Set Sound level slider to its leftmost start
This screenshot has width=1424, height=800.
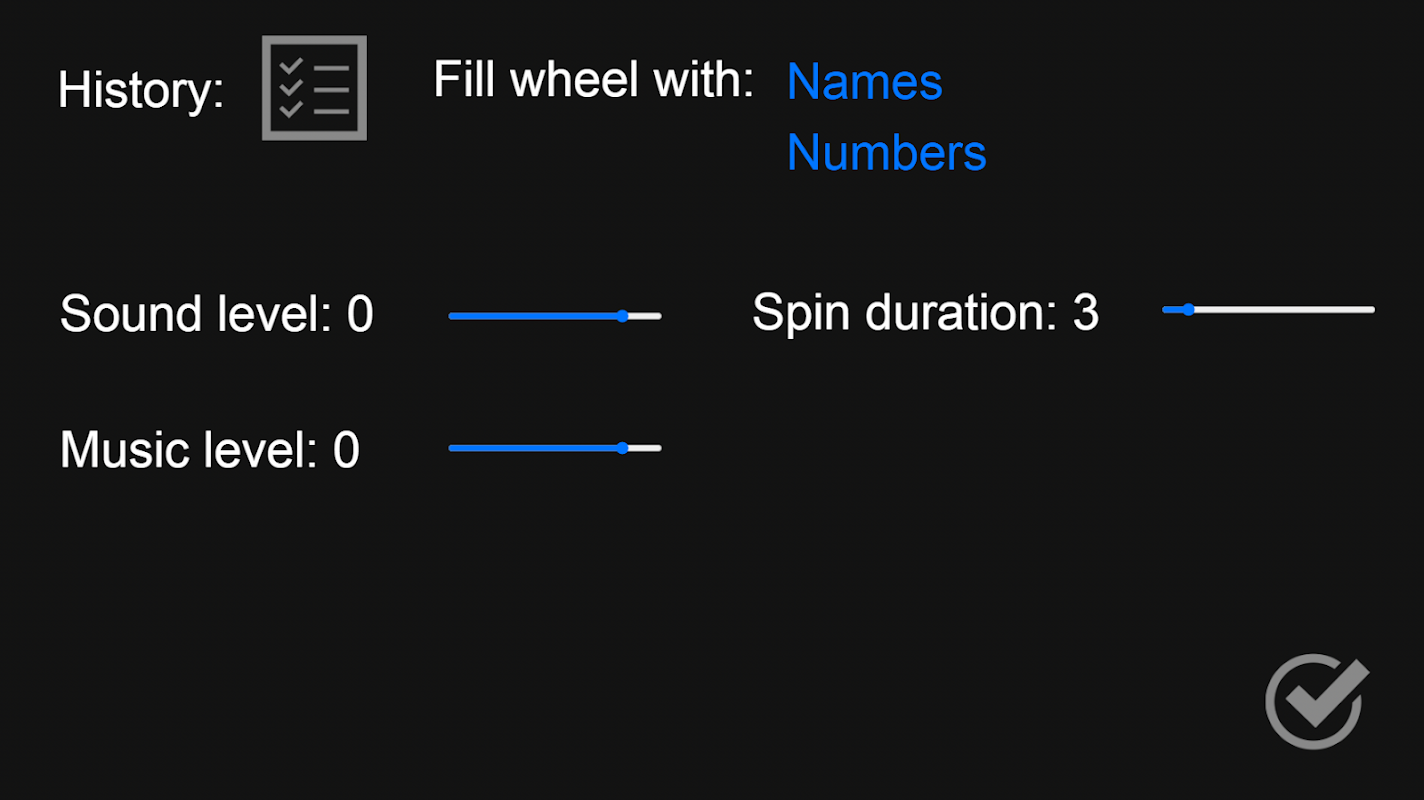point(451,316)
